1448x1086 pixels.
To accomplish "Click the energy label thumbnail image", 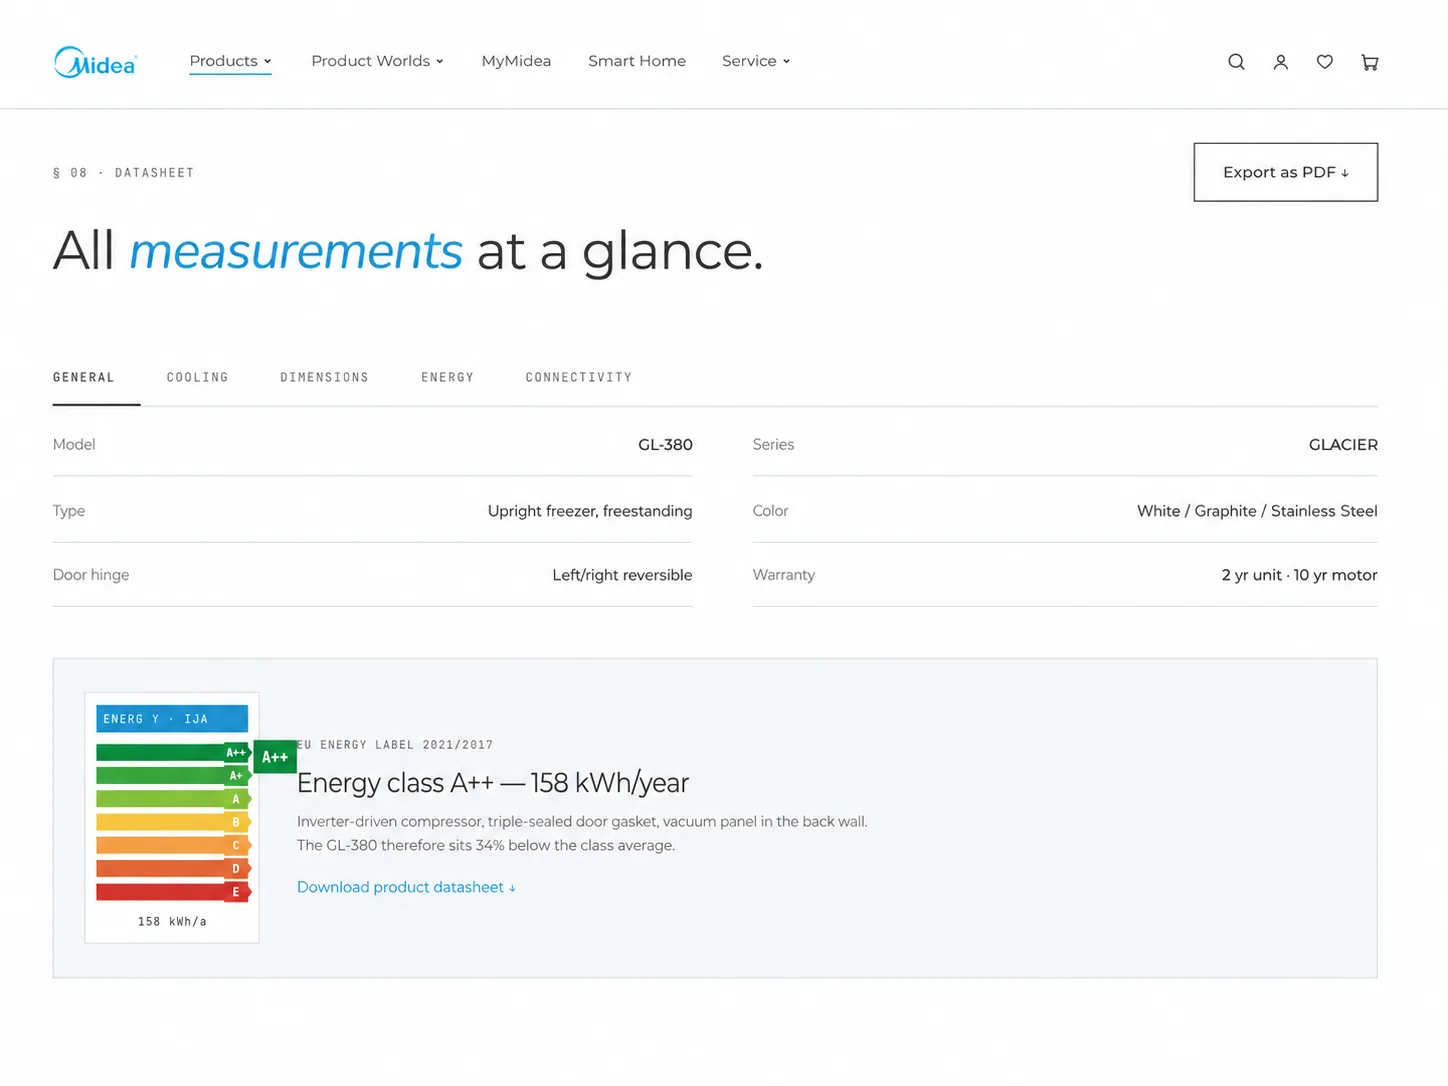I will coord(172,817).
